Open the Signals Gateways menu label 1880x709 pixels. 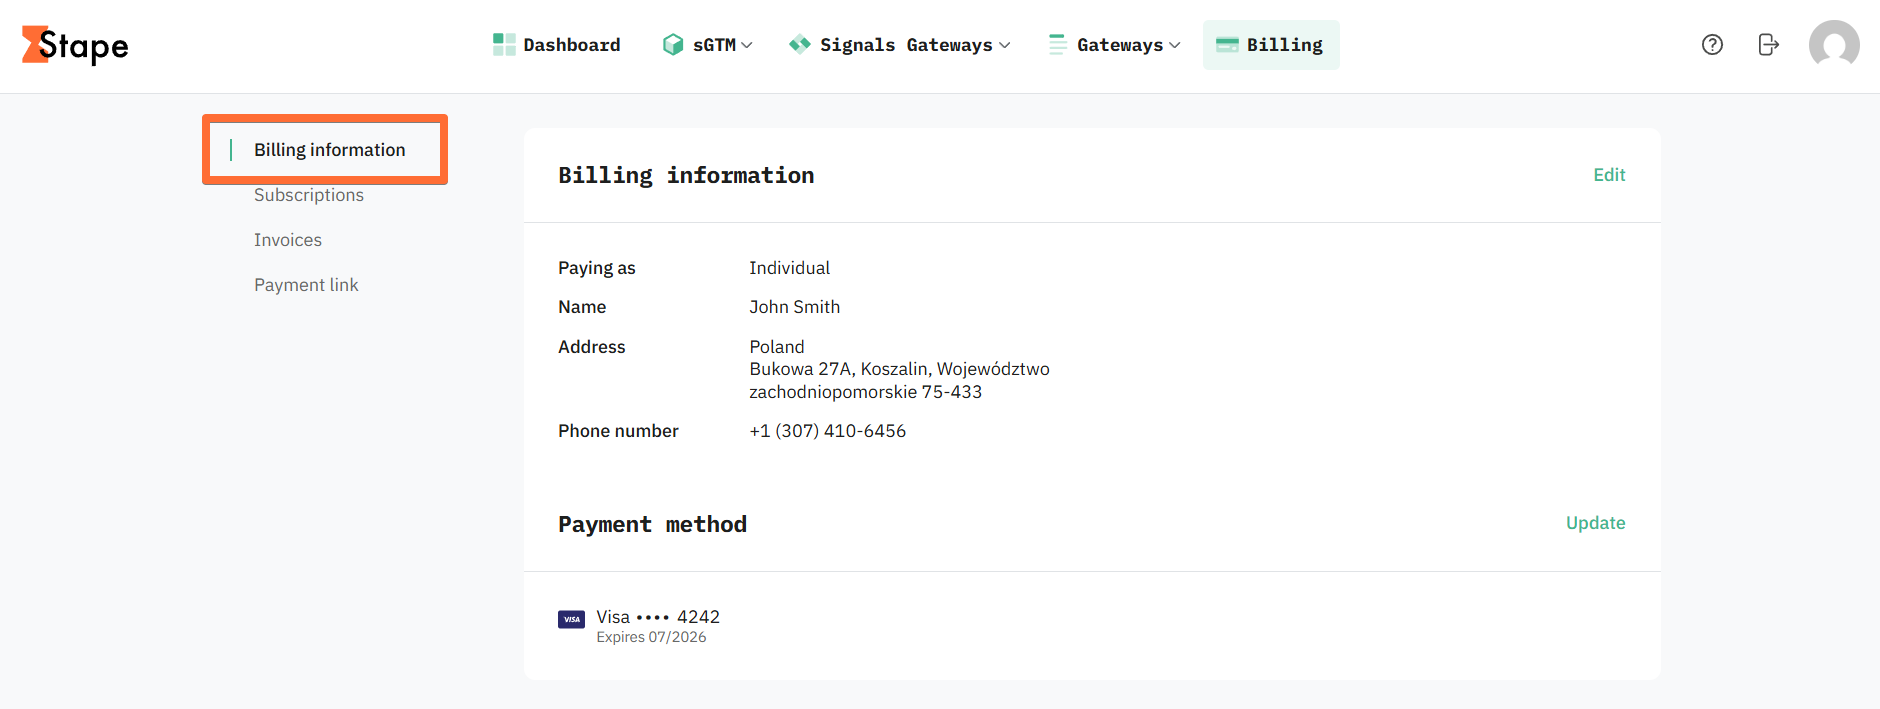(x=906, y=45)
